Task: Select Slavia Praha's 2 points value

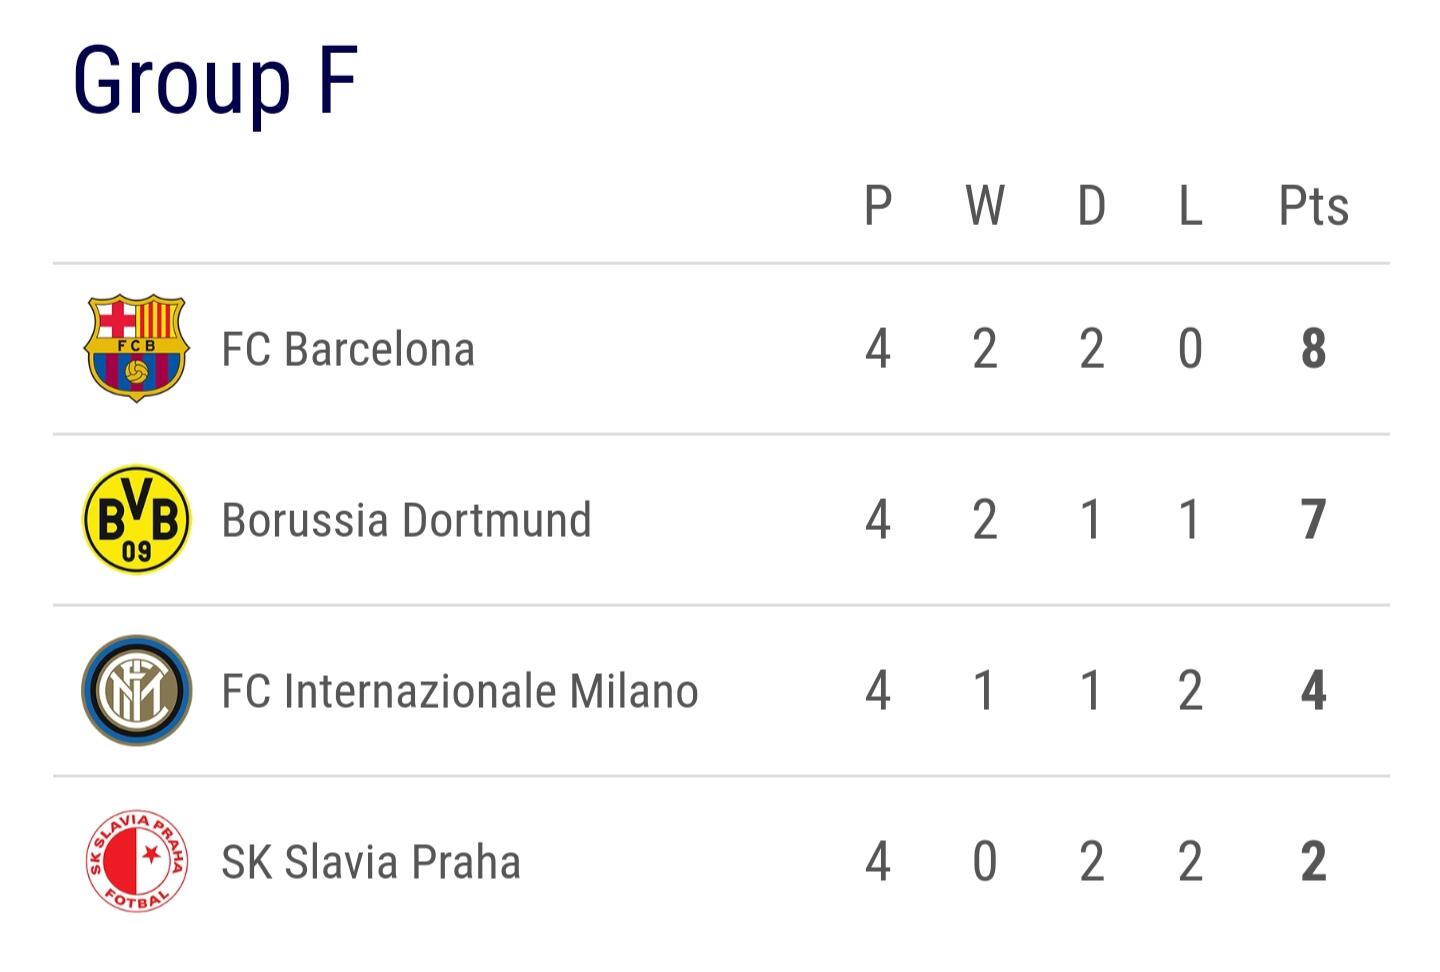Action: pyautogui.click(x=1314, y=862)
